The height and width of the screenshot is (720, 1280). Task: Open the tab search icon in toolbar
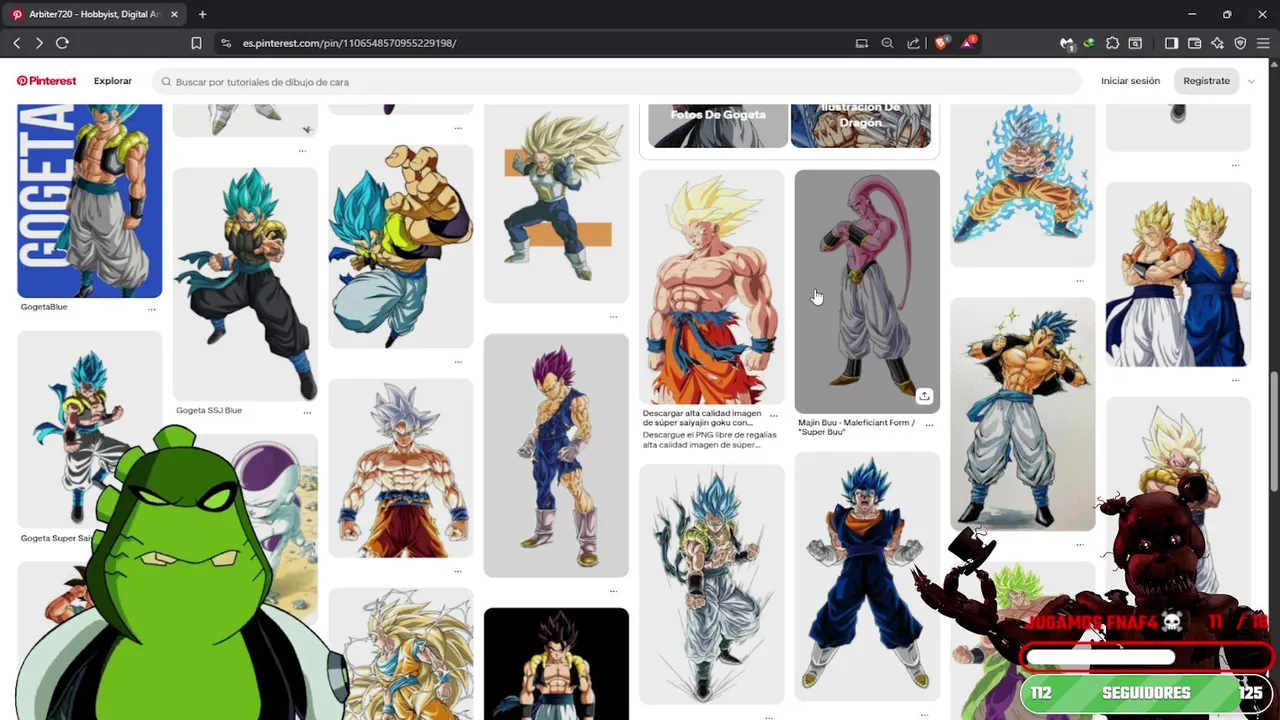coord(1135,43)
